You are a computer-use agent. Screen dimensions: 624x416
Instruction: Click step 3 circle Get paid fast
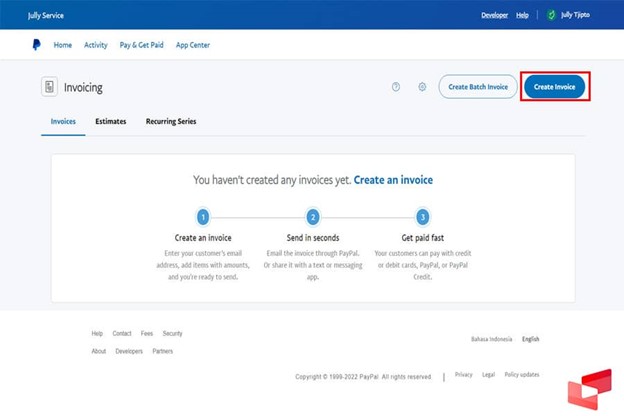tap(422, 217)
